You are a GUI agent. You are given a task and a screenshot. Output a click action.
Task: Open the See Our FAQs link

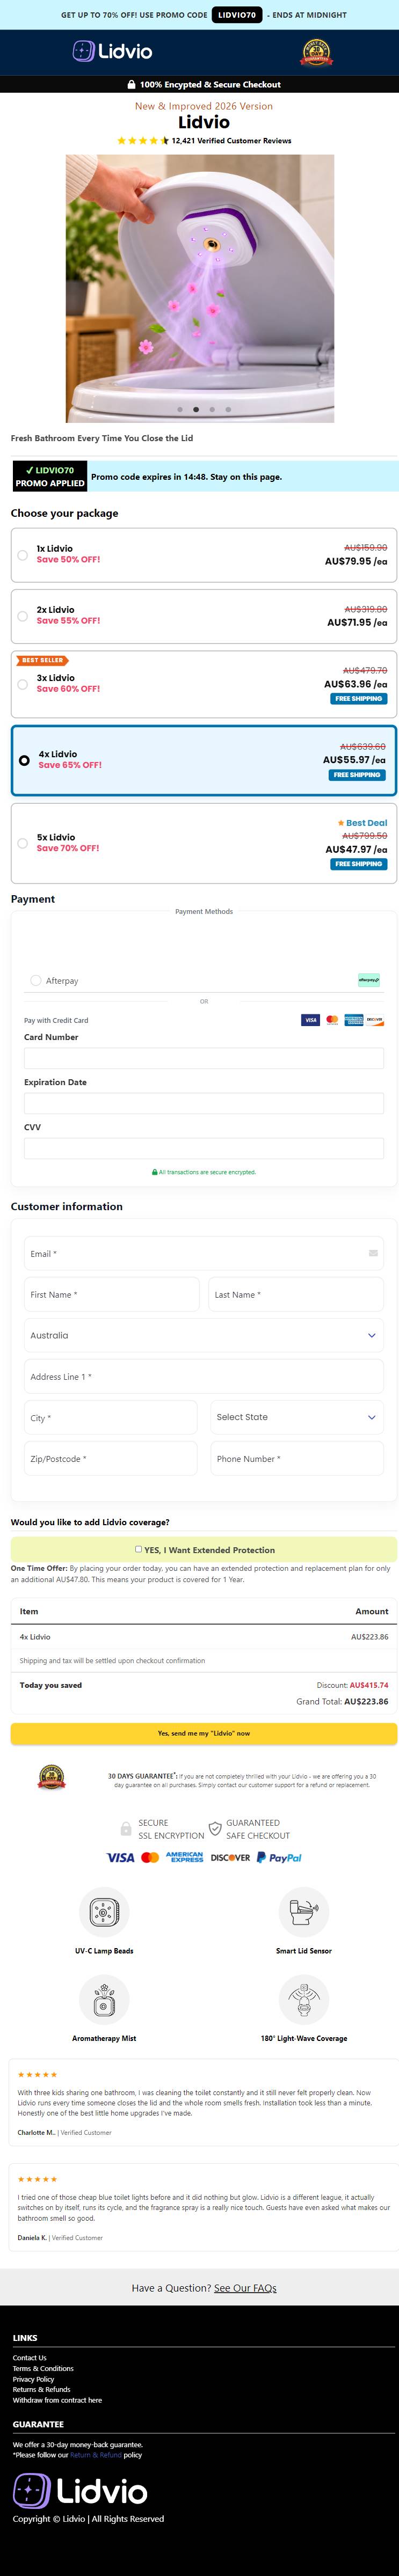tap(245, 2287)
